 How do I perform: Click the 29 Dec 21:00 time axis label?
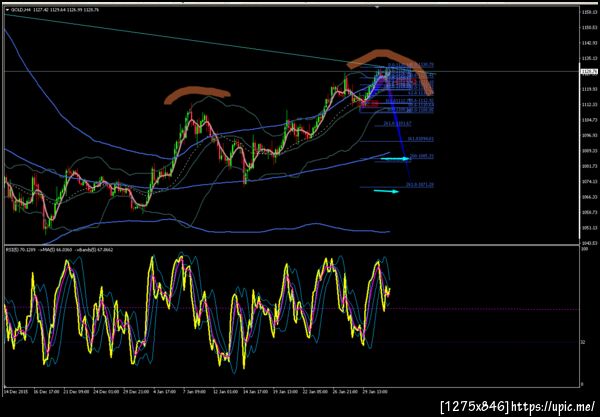click(138, 392)
